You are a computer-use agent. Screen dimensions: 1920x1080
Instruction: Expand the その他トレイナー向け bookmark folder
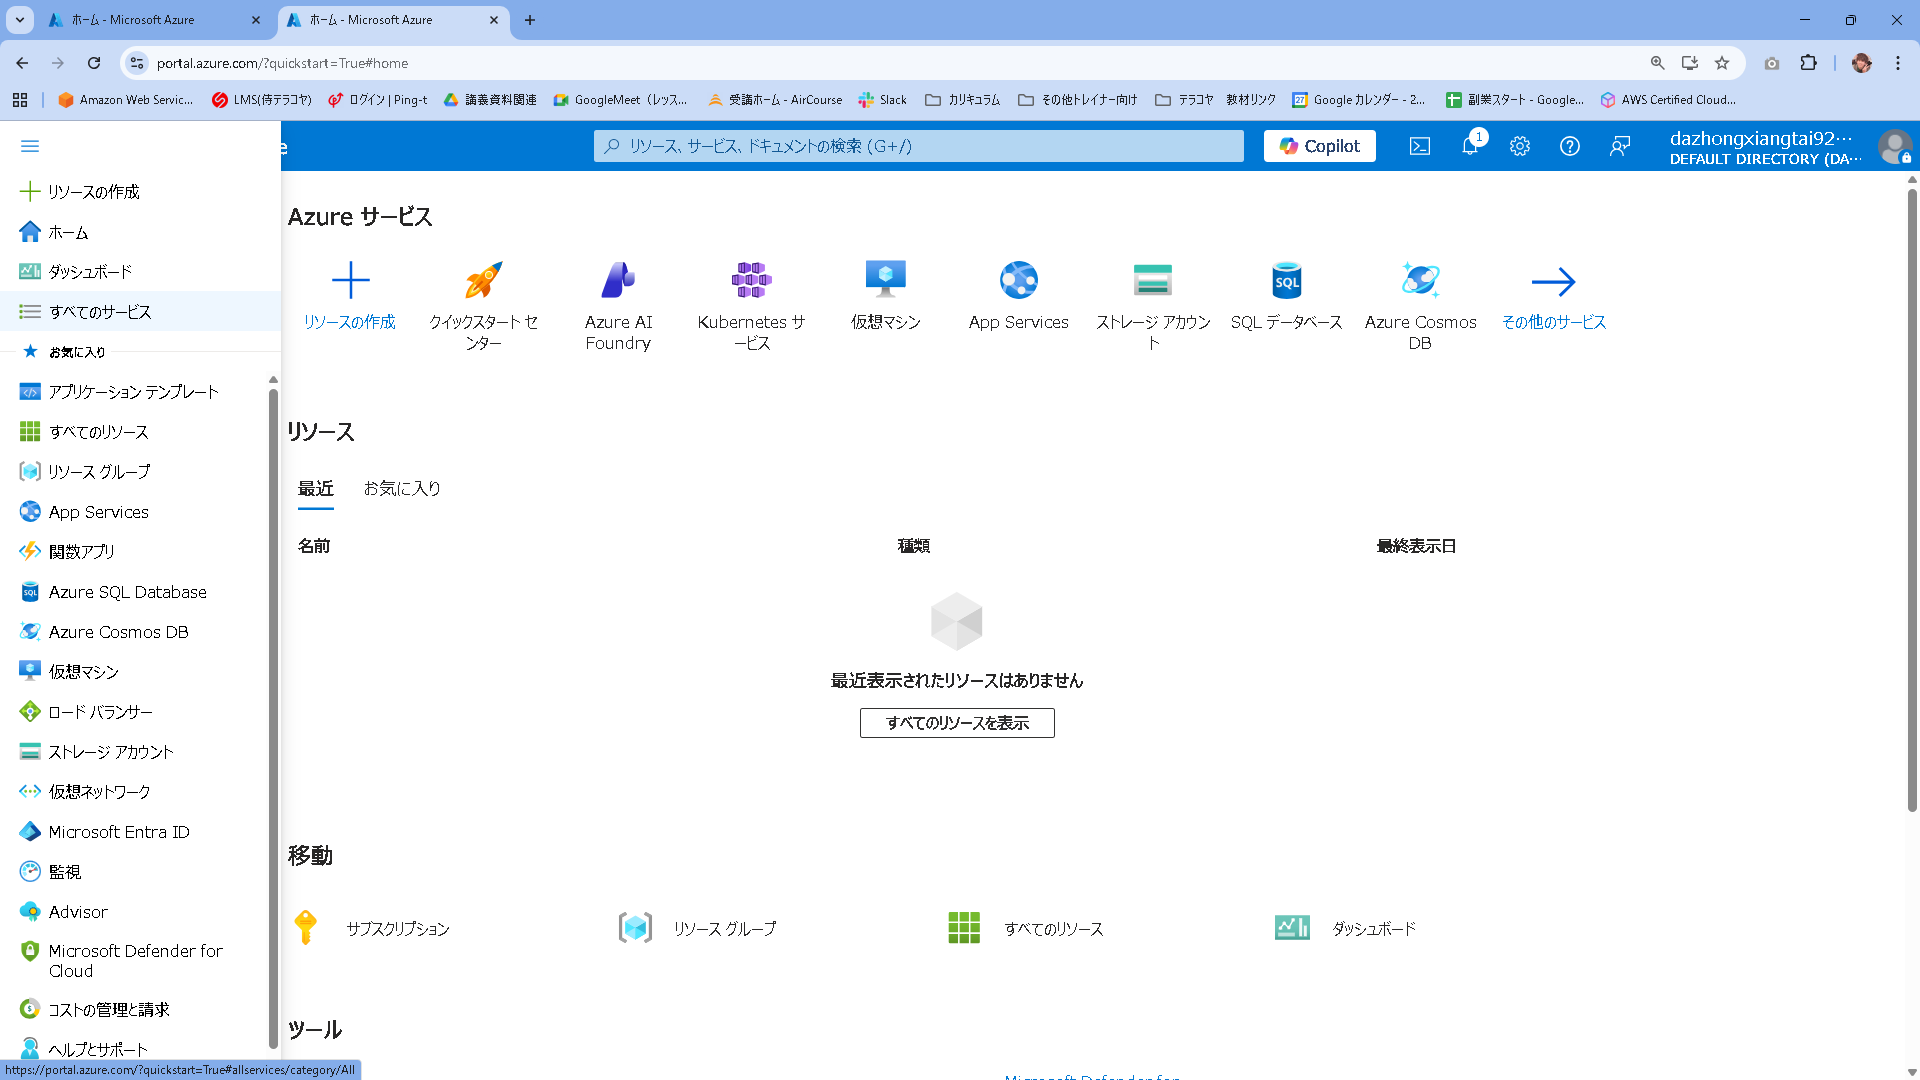tap(1078, 100)
